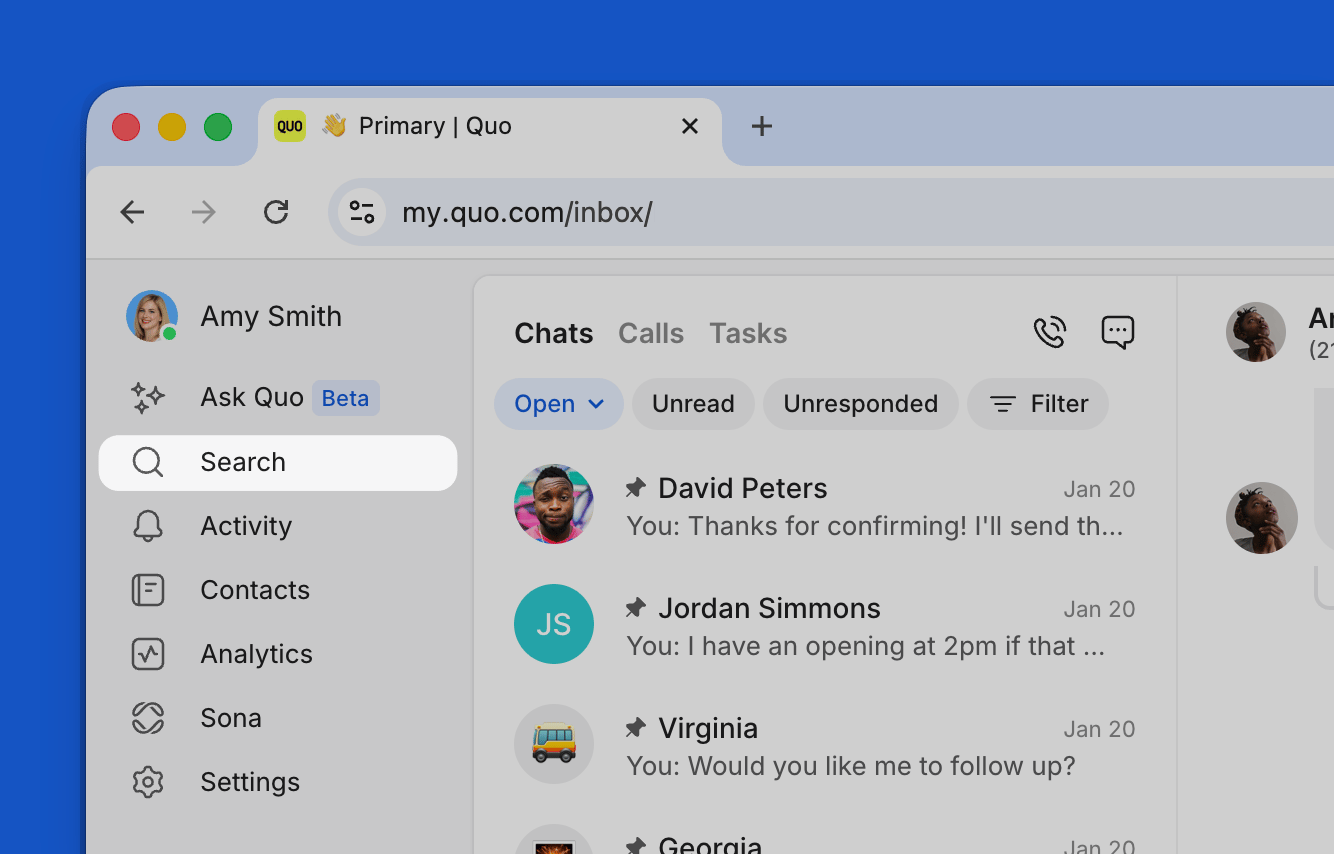Click the browser forward arrow
Viewport: 1334px width, 854px height.
(x=204, y=212)
